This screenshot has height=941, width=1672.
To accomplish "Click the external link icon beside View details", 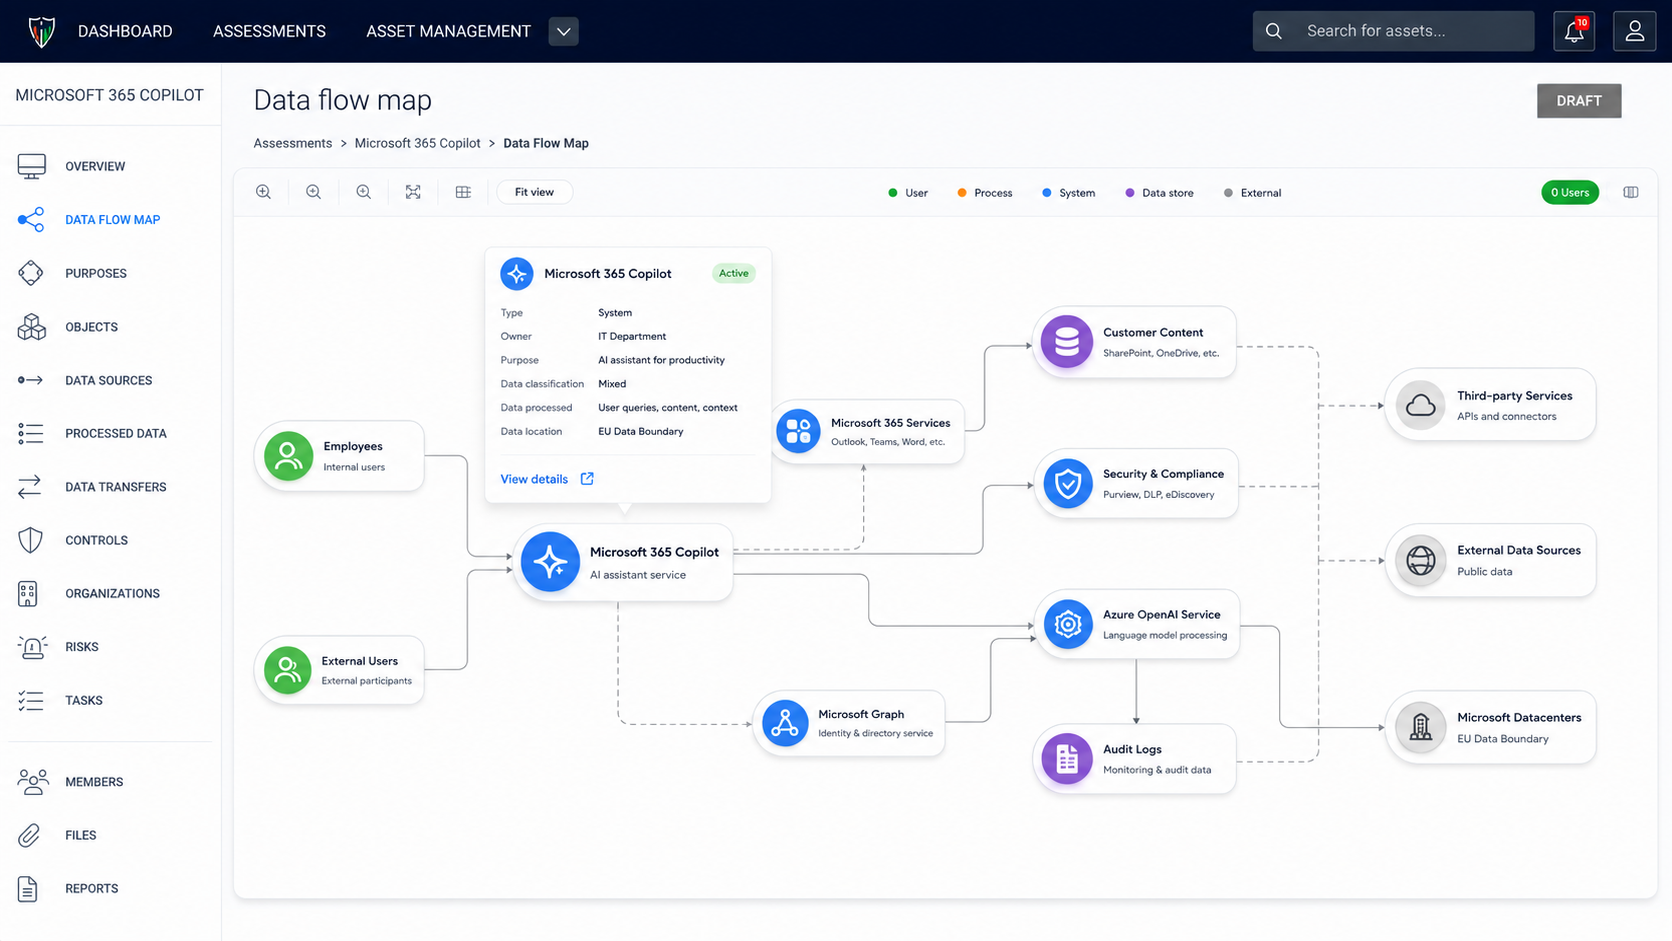I will (587, 479).
